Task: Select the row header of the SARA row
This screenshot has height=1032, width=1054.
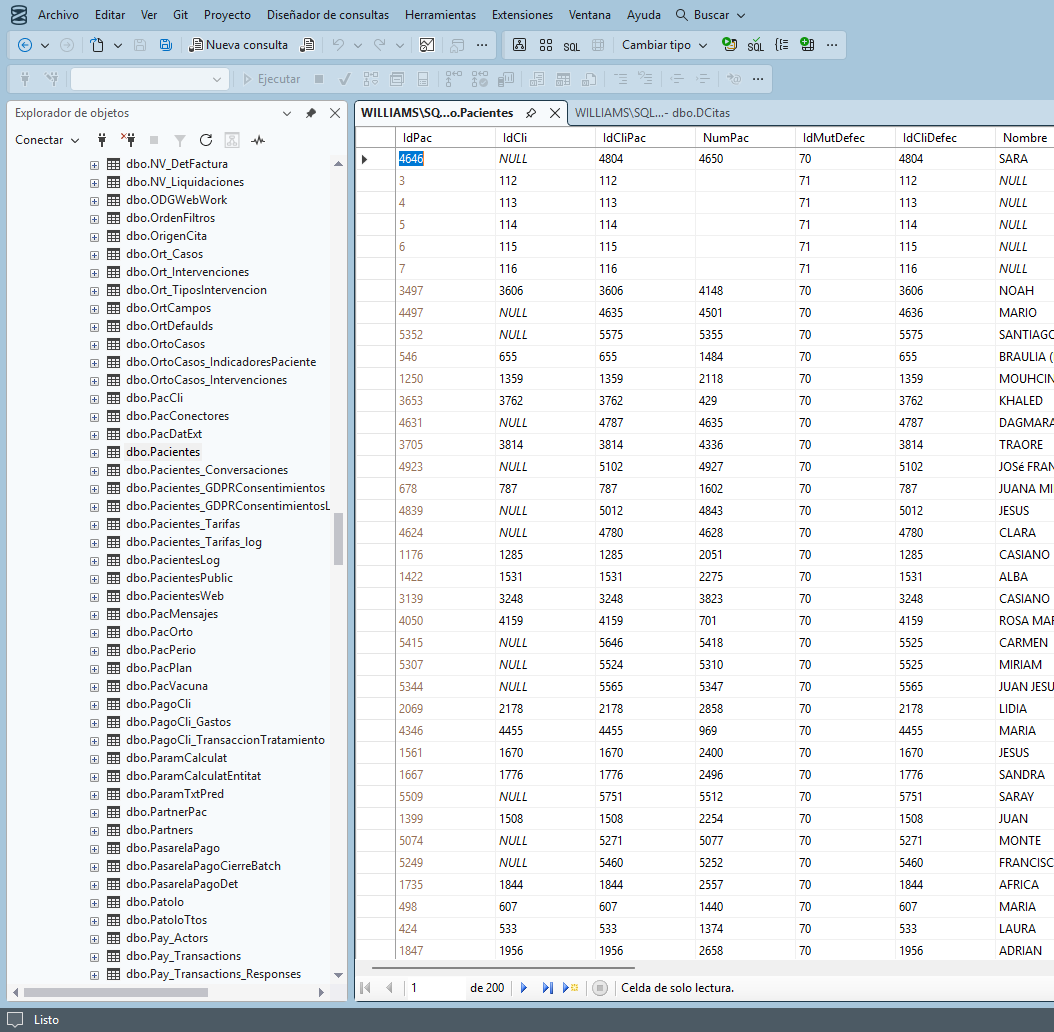Action: (x=375, y=159)
